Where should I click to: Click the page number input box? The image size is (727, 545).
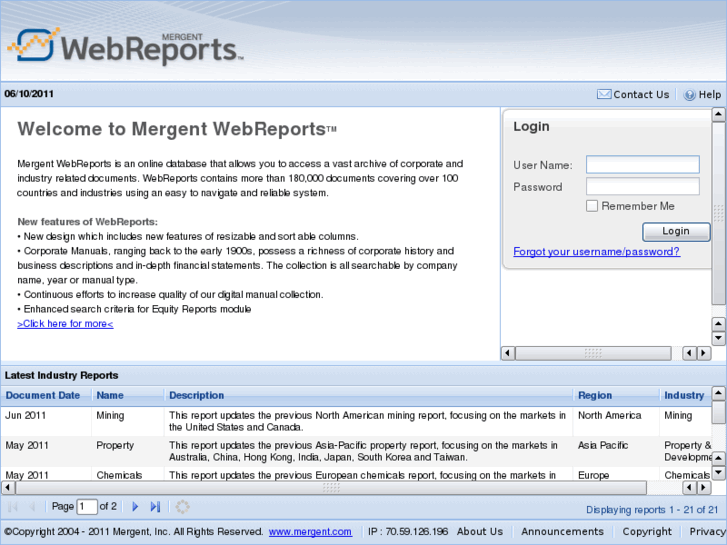[x=87, y=507]
